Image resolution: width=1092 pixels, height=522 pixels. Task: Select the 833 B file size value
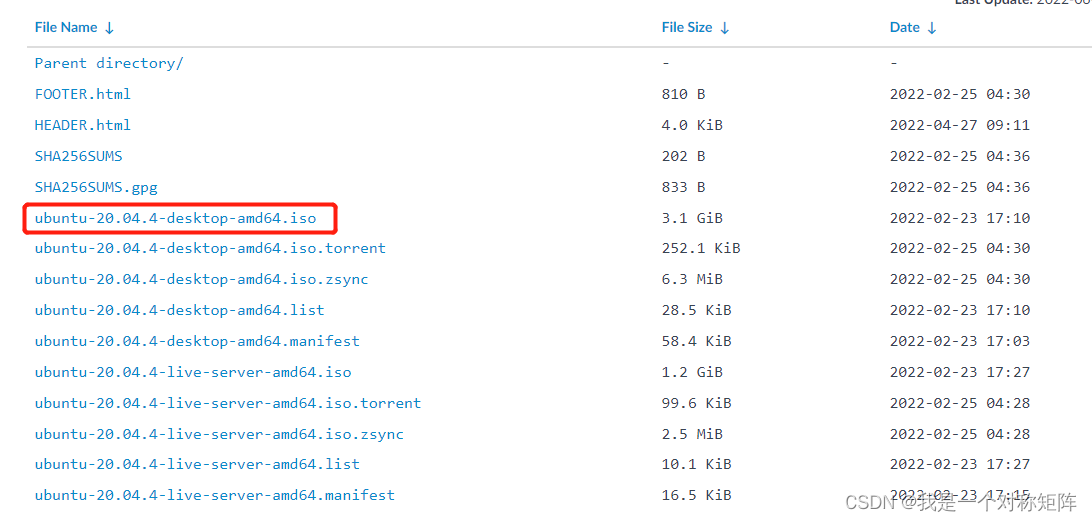tap(683, 187)
